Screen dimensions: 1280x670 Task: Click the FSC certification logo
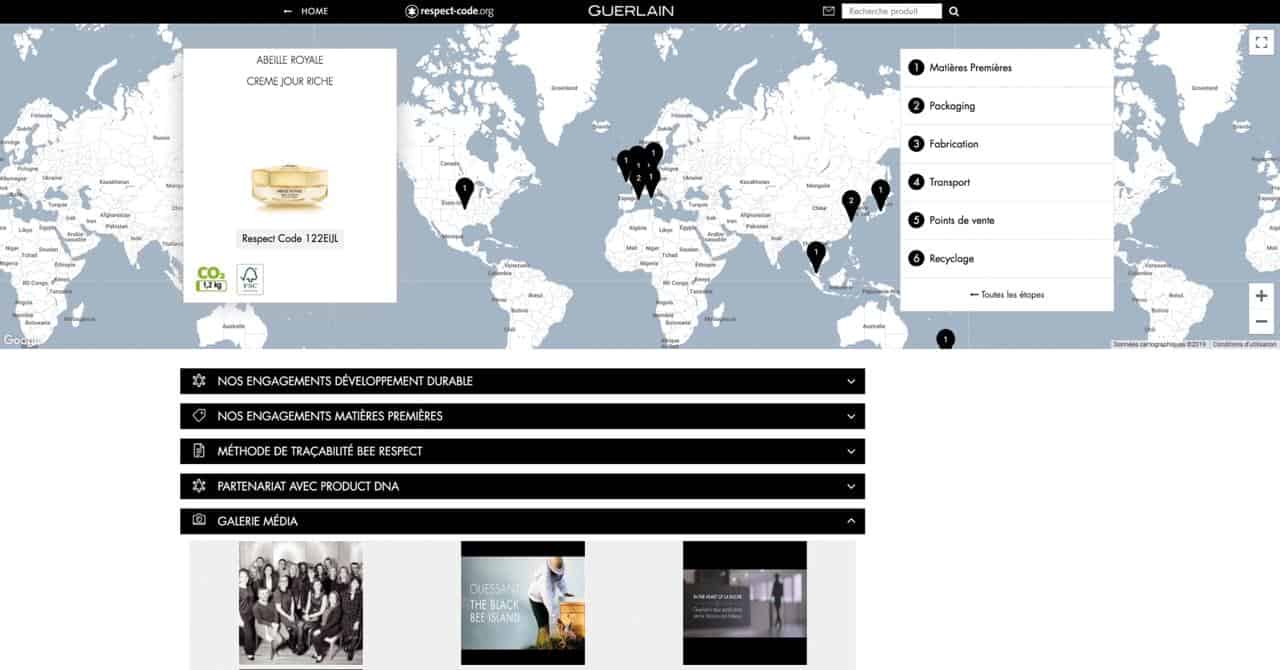pos(250,279)
